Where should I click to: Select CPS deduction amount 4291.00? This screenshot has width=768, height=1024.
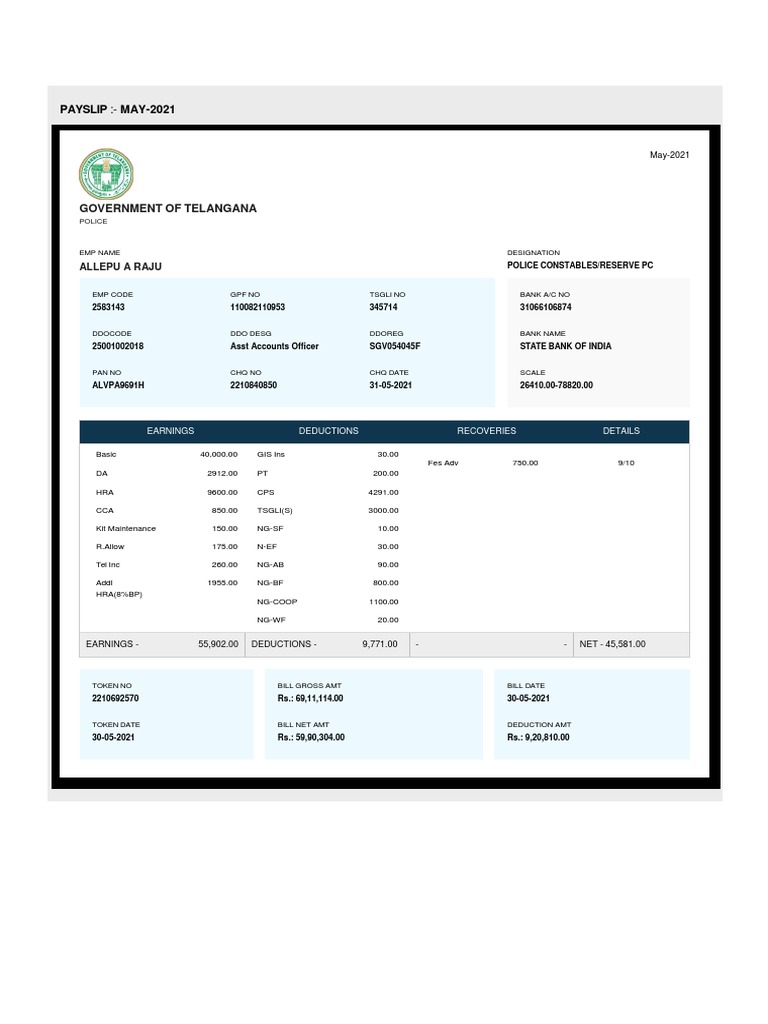pos(383,492)
